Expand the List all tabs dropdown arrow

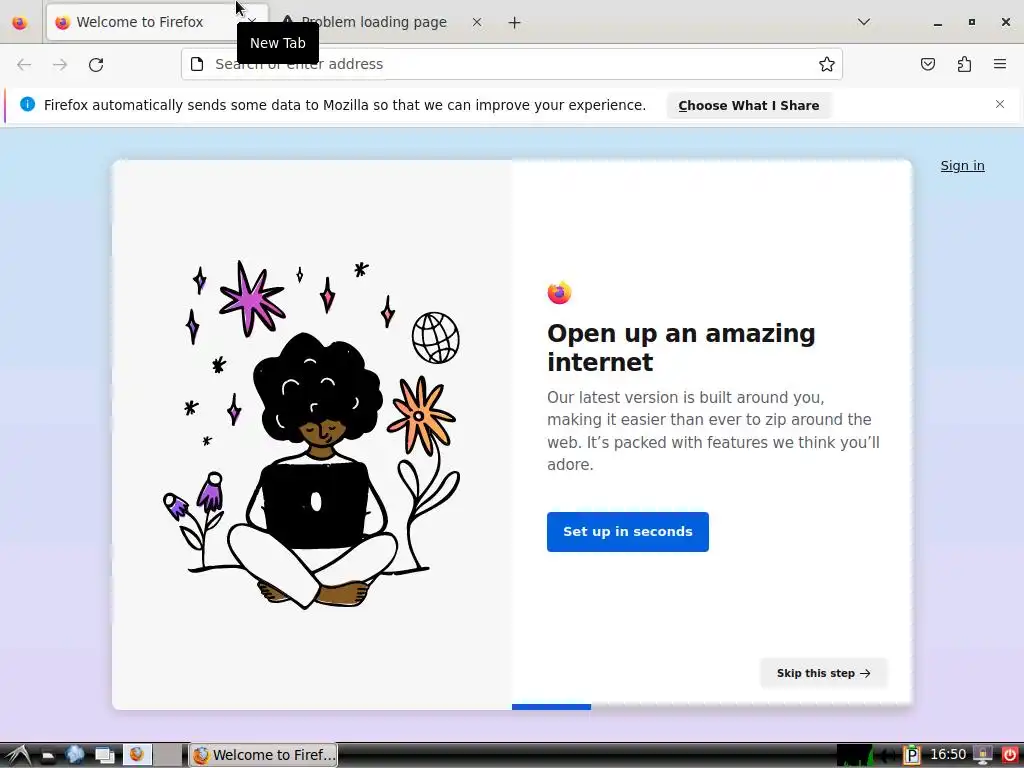[x=863, y=22]
